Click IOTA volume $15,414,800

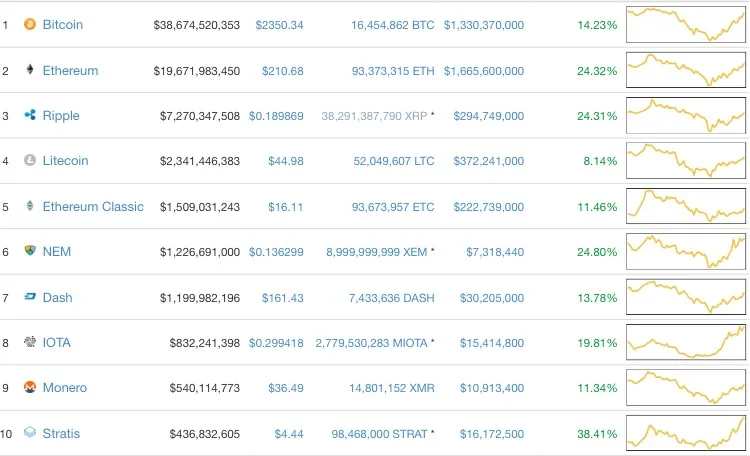coord(492,343)
